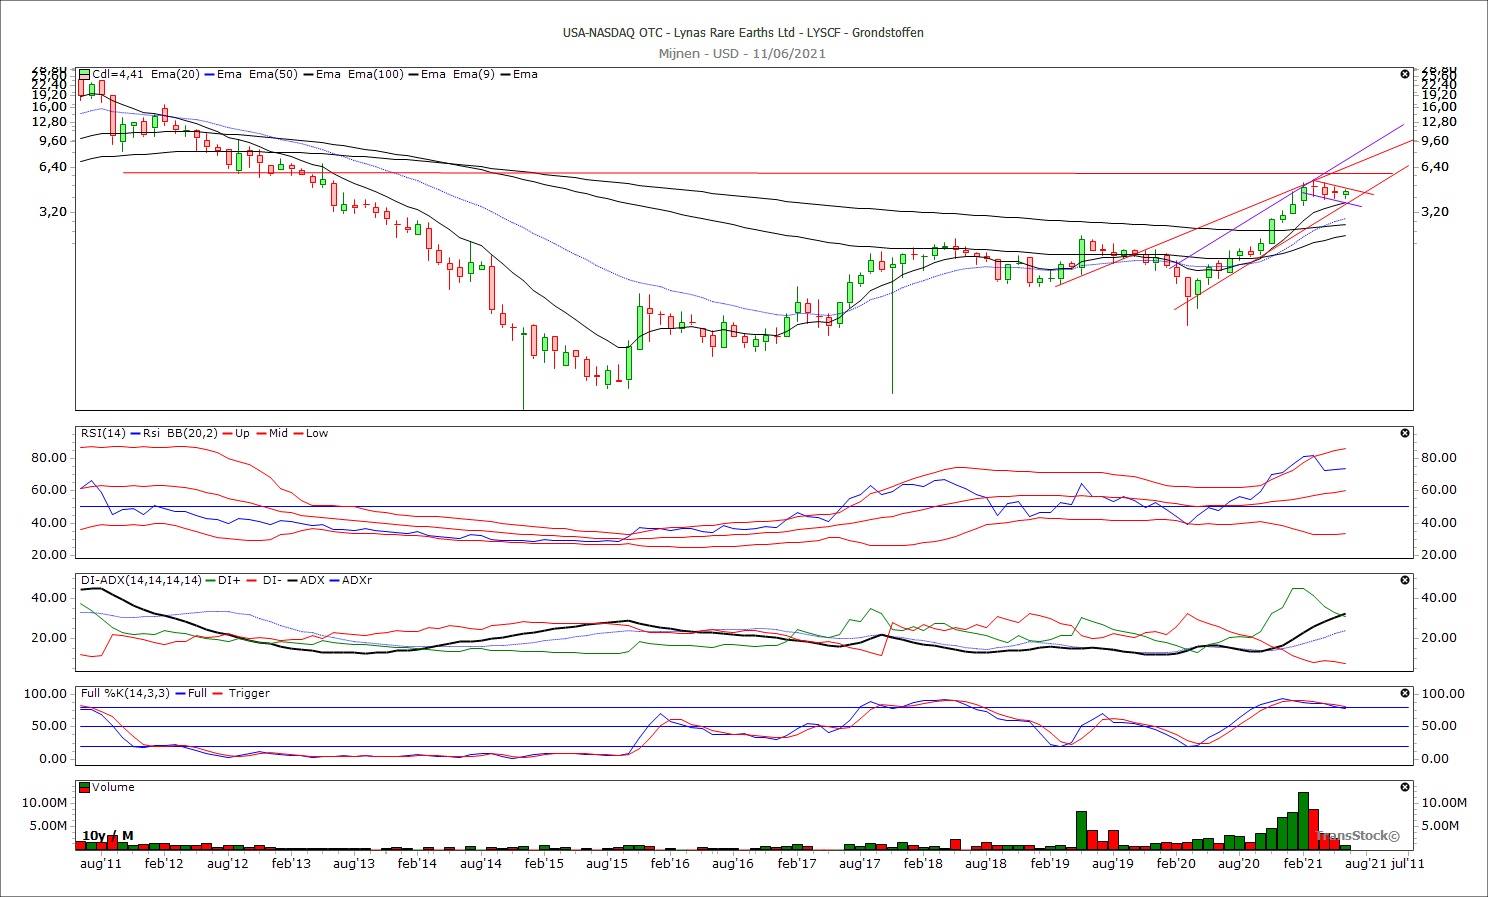This screenshot has height=897, width=1488.
Task: Click the Low band legend label
Action: point(317,433)
